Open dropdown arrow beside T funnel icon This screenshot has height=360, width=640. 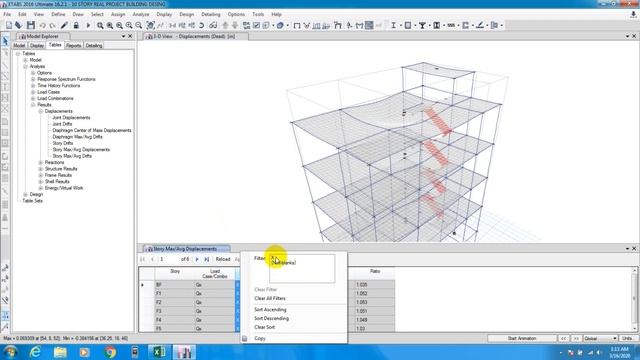coord(429,26)
